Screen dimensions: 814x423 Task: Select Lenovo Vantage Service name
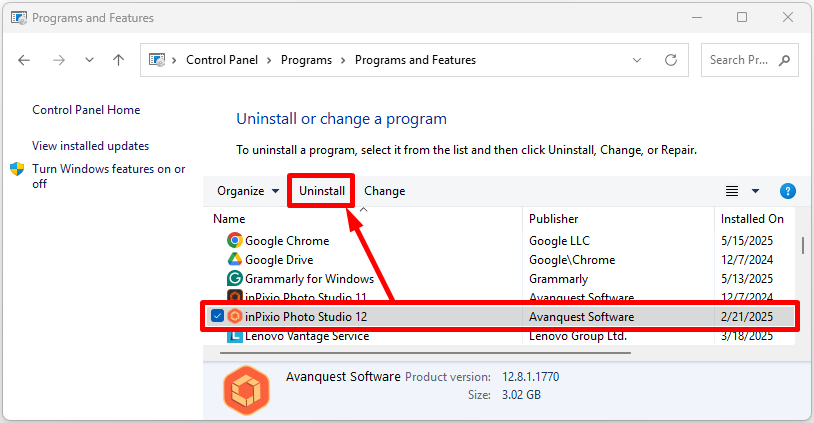[307, 336]
